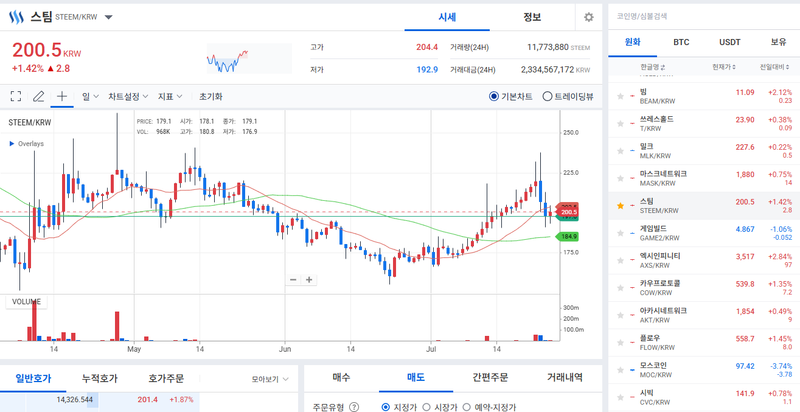Screen dimensions: 800x412
Task: Favorite star for COW/KRW row
Action: point(620,288)
